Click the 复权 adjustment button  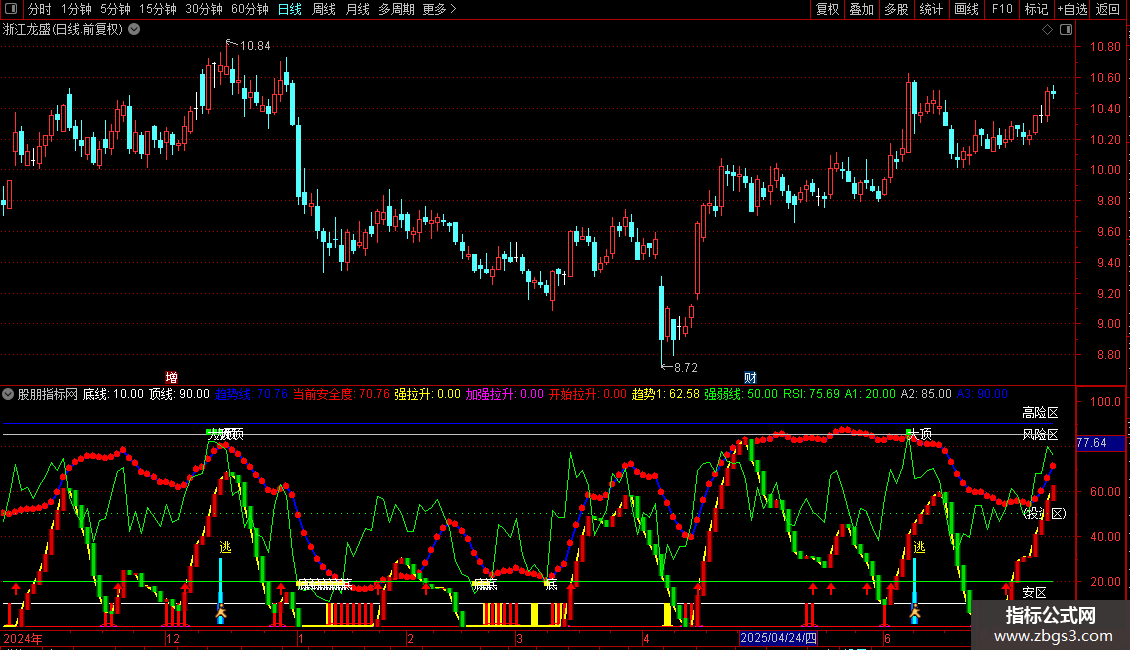[x=827, y=9]
